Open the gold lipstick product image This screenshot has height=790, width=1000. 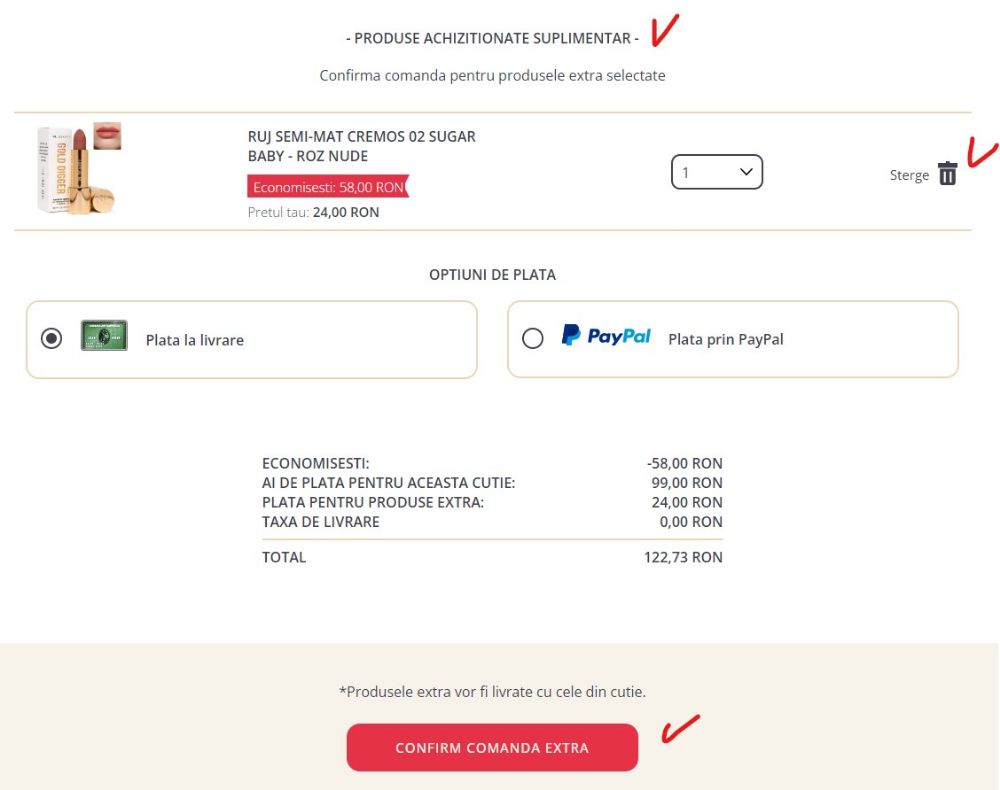pos(75,170)
